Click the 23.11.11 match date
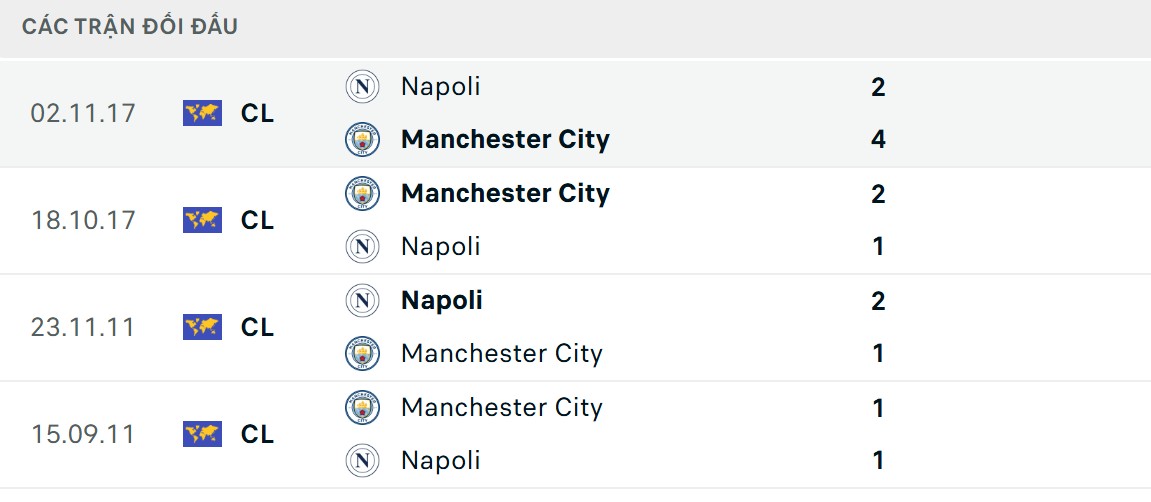This screenshot has height=502, width=1151. pyautogui.click(x=83, y=327)
